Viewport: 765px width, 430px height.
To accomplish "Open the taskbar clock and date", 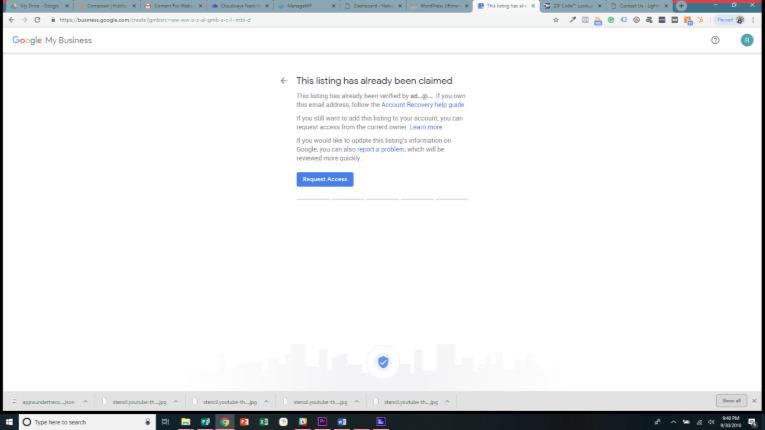I will (x=730, y=422).
